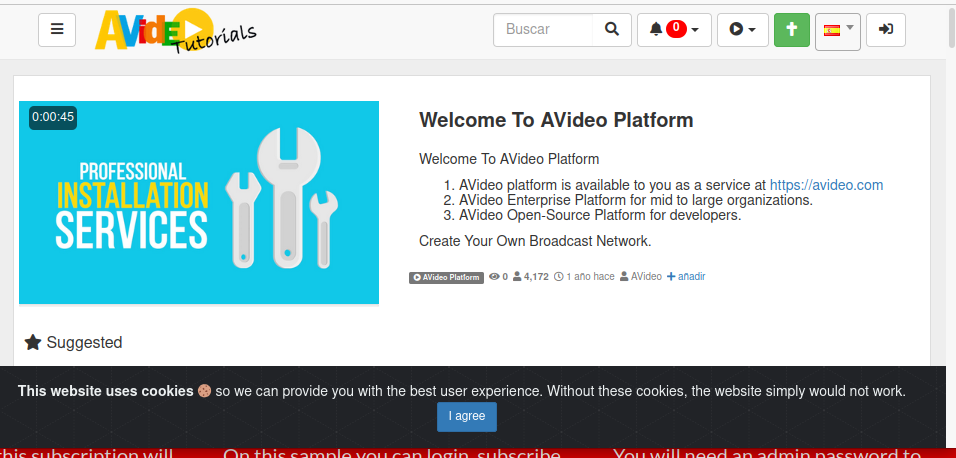Image resolution: width=956 pixels, height=458 pixels.
Task: Open the Professional Installation Services video thumbnail
Action: click(x=199, y=202)
